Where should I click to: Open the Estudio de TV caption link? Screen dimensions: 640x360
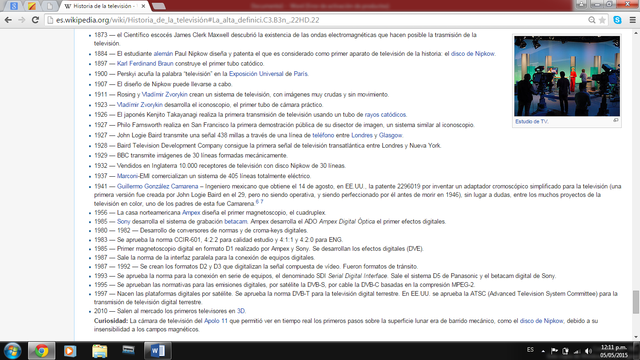531,122
